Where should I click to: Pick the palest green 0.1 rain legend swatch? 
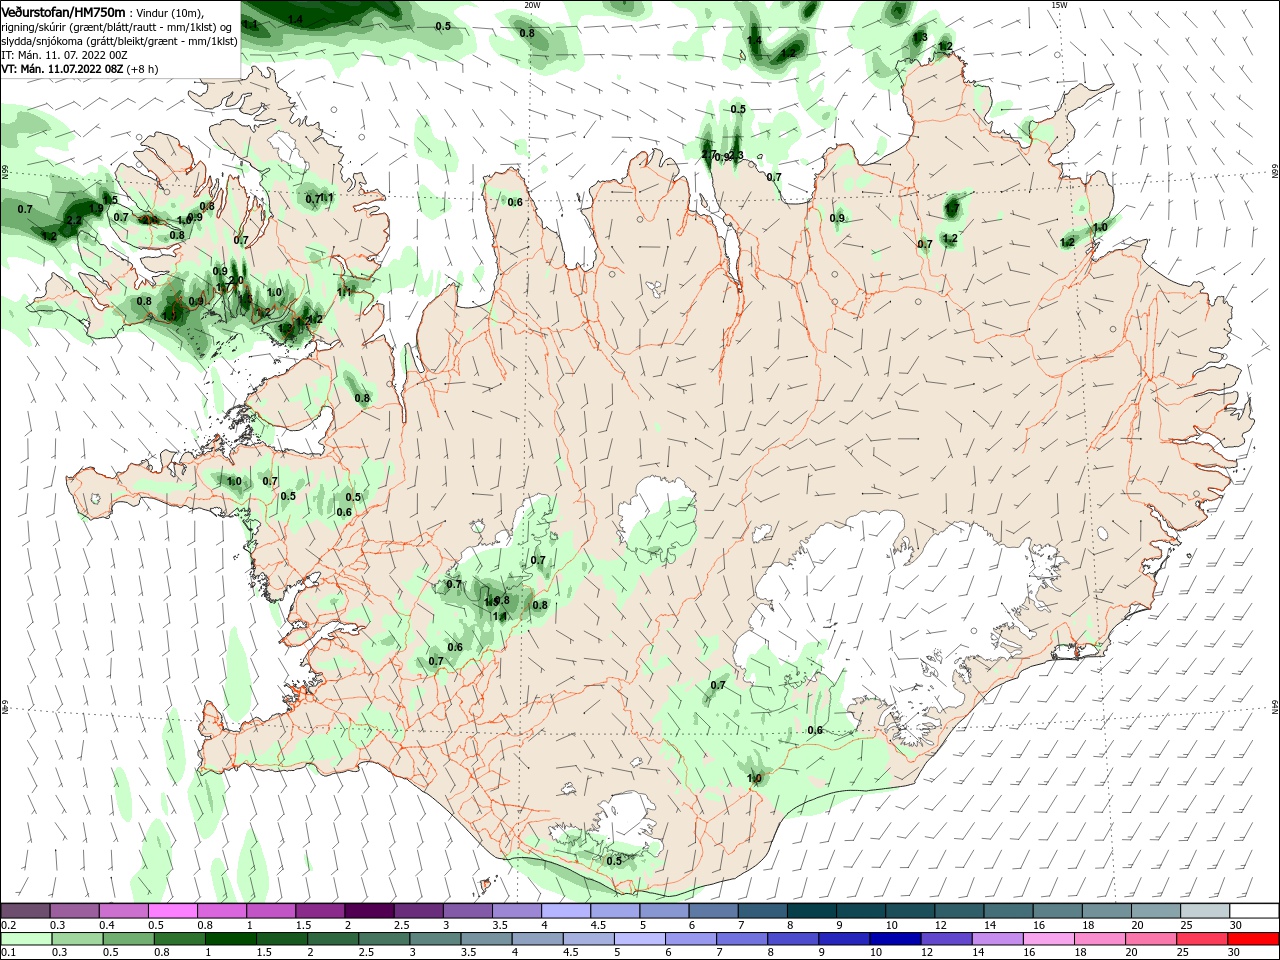pyautogui.click(x=26, y=939)
